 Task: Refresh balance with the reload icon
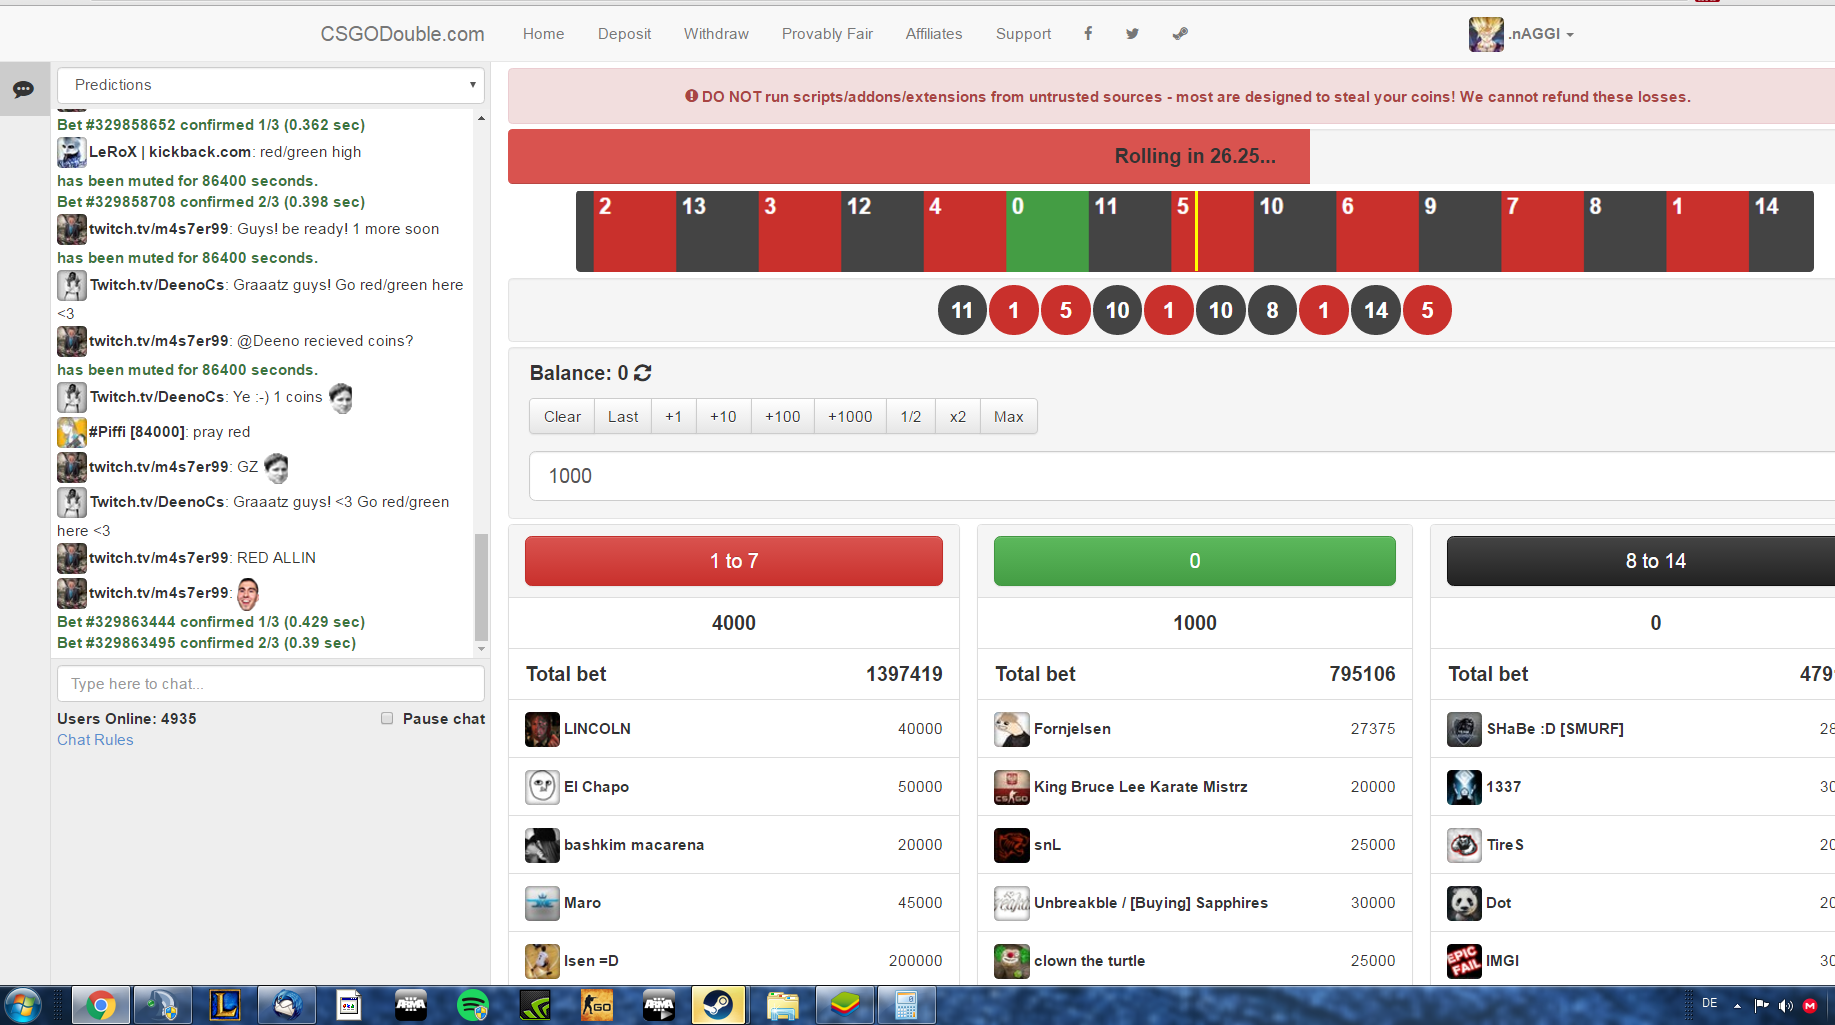[642, 373]
